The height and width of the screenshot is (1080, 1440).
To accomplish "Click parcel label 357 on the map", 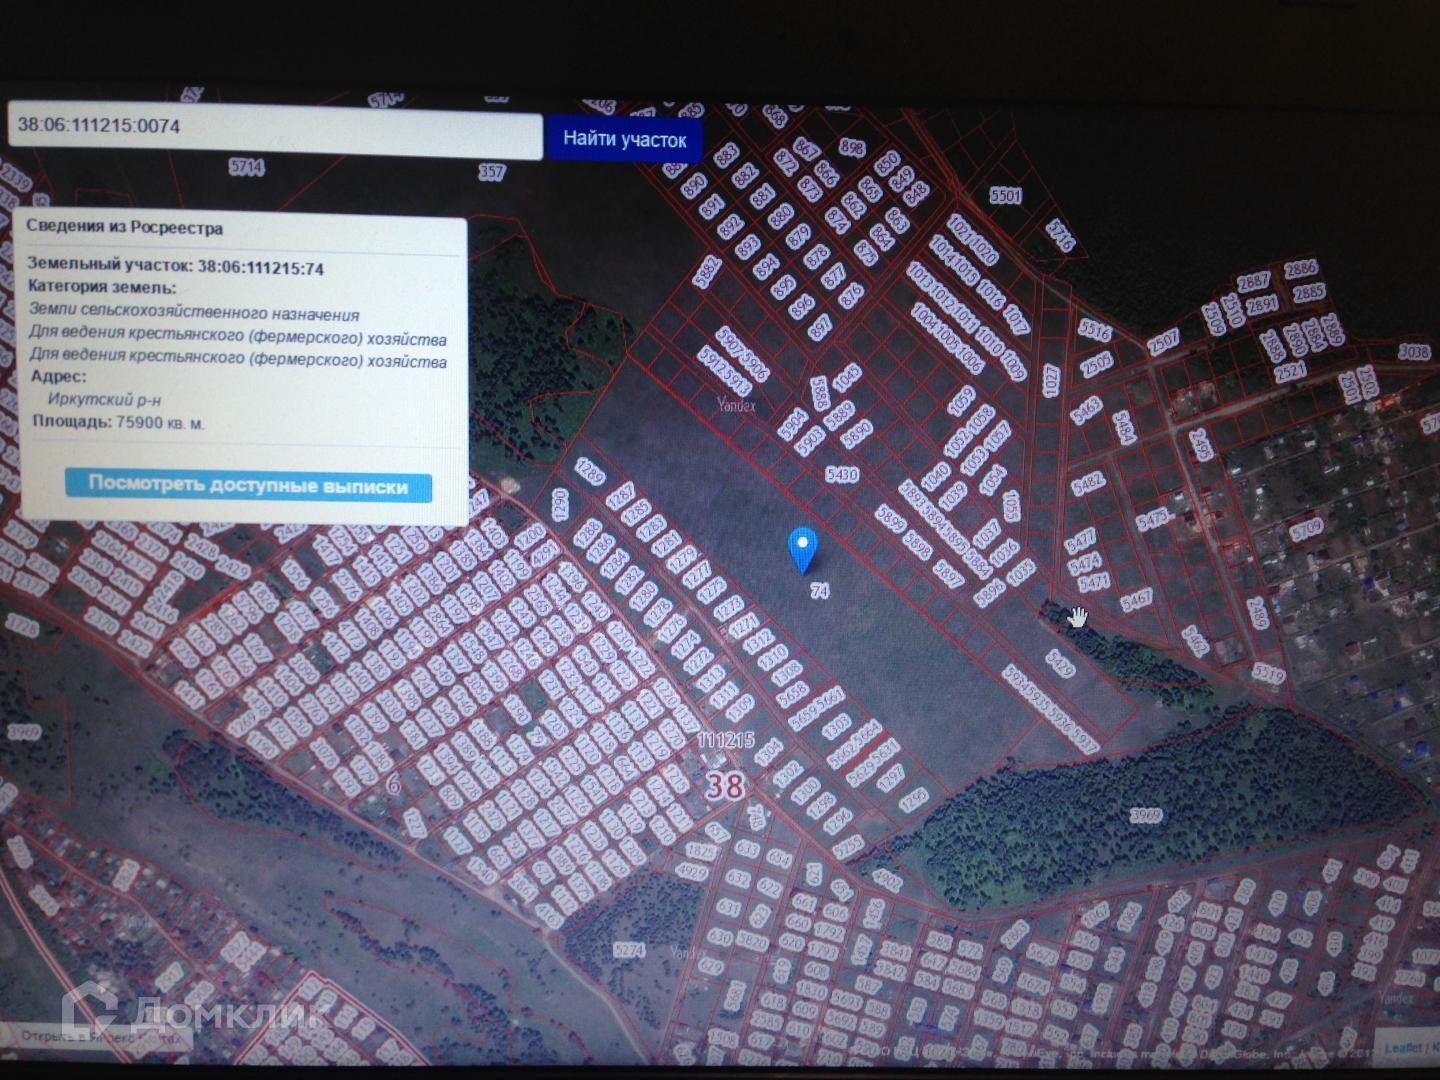I will [491, 172].
